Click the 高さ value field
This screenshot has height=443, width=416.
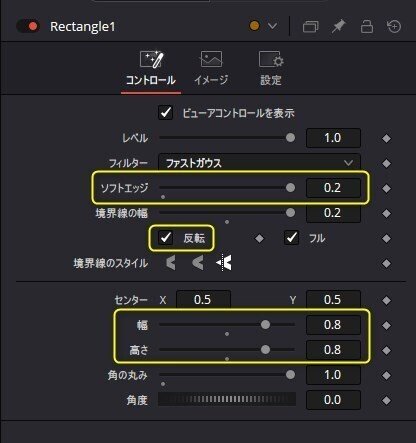click(333, 350)
